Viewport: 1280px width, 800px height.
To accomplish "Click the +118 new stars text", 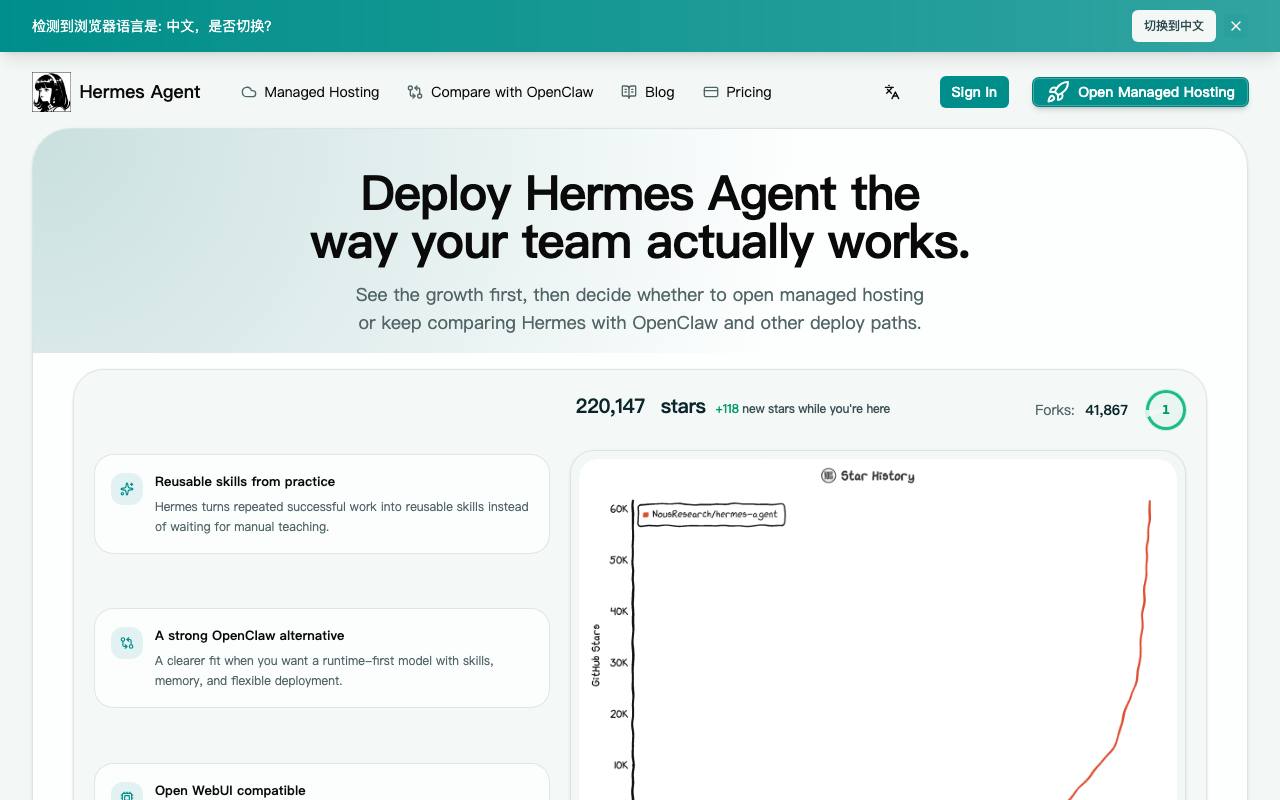I will point(802,408).
